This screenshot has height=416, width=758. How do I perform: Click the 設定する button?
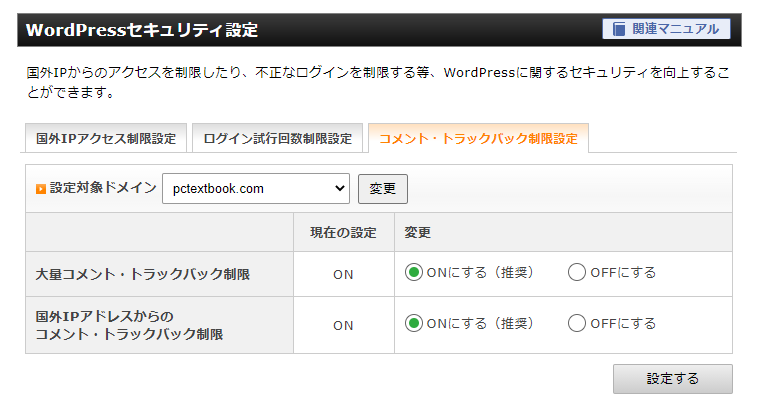pyautogui.click(x=672, y=379)
